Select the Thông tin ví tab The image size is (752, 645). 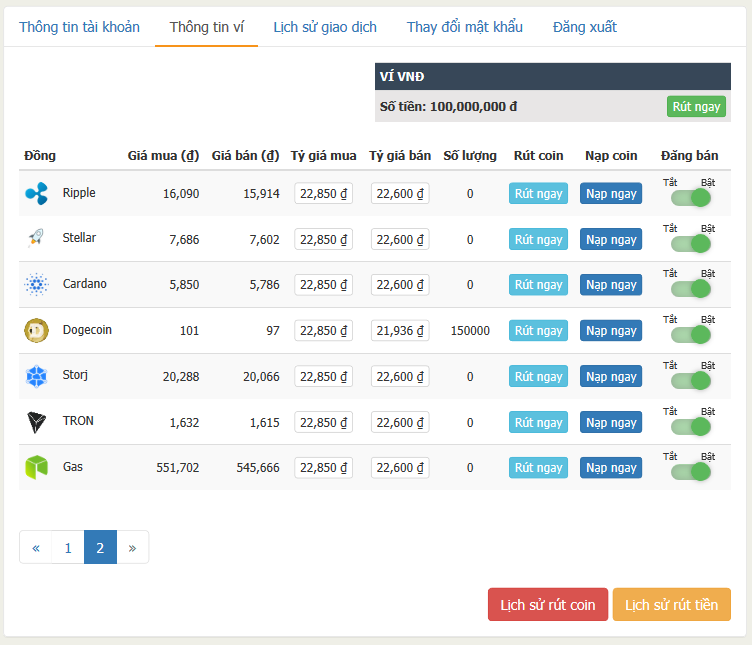click(207, 27)
